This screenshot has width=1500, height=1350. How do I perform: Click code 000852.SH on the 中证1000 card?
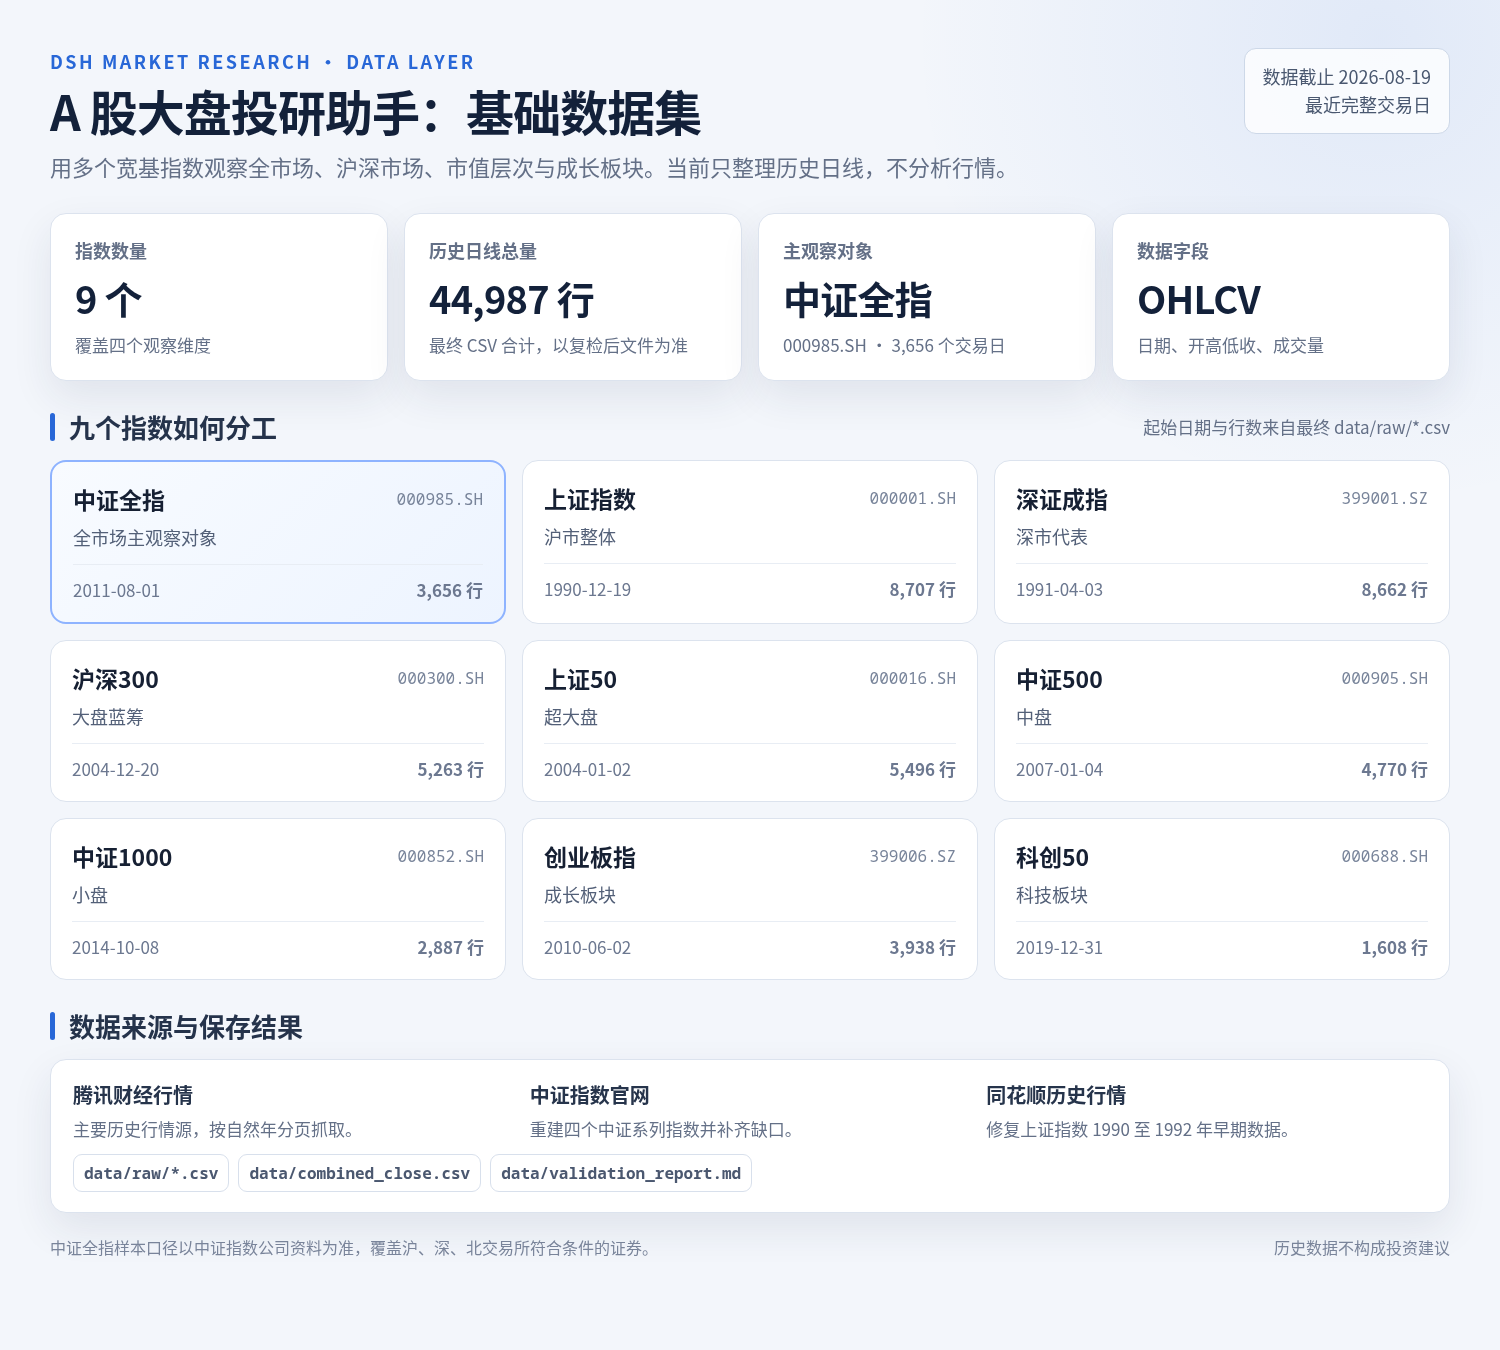pyautogui.click(x=441, y=857)
